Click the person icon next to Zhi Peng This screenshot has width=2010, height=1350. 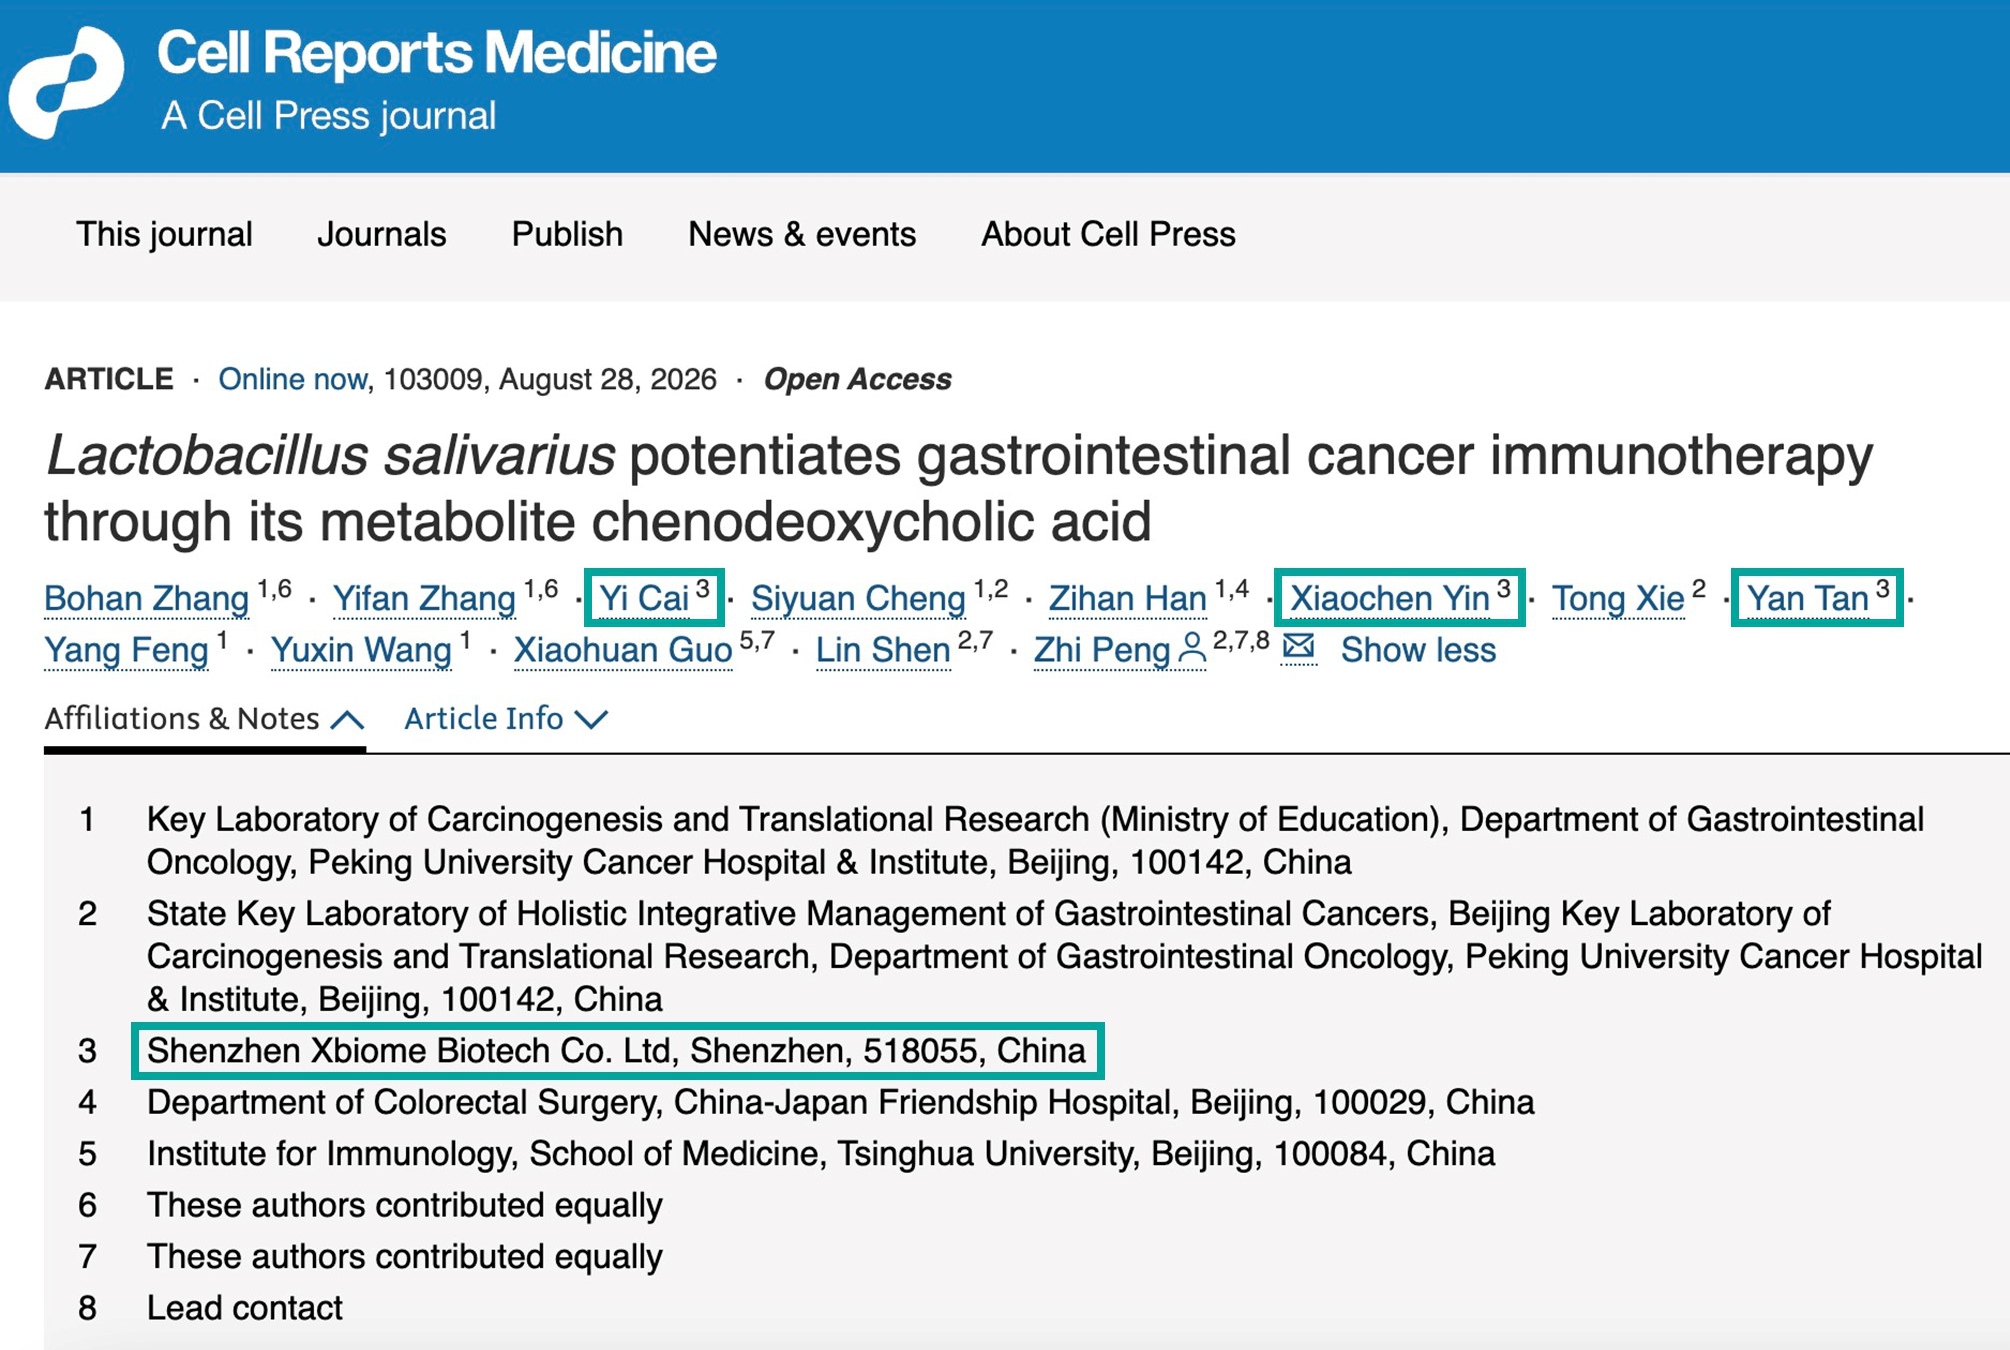pos(1192,648)
